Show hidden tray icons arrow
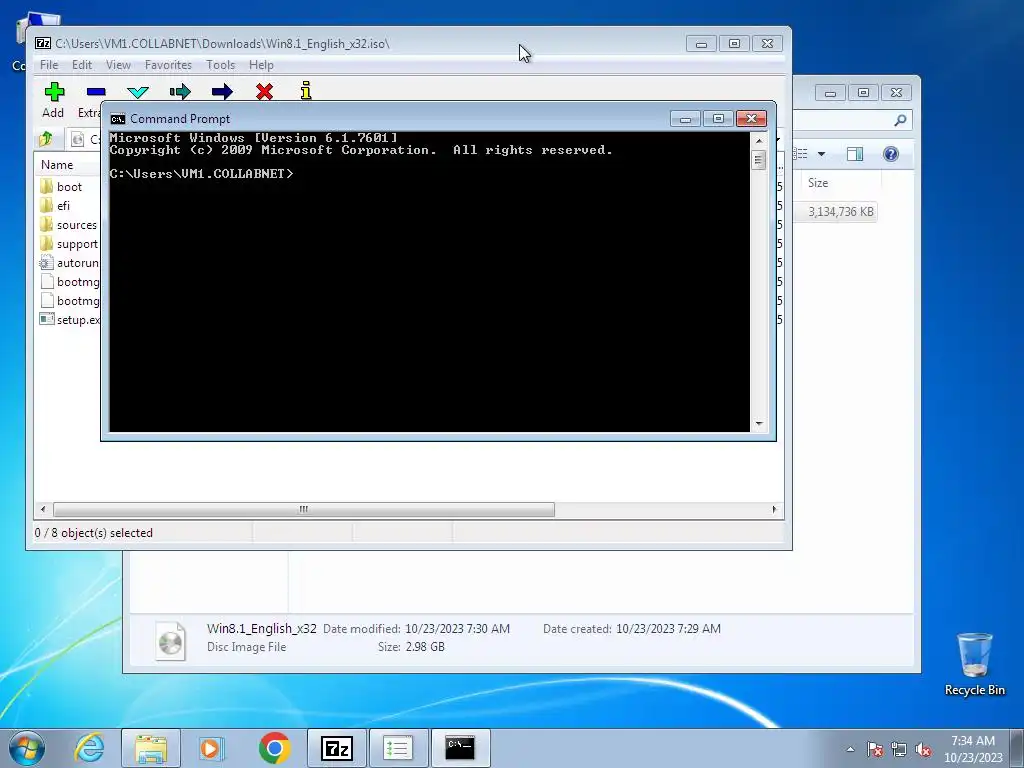This screenshot has height=768, width=1024. [x=850, y=749]
